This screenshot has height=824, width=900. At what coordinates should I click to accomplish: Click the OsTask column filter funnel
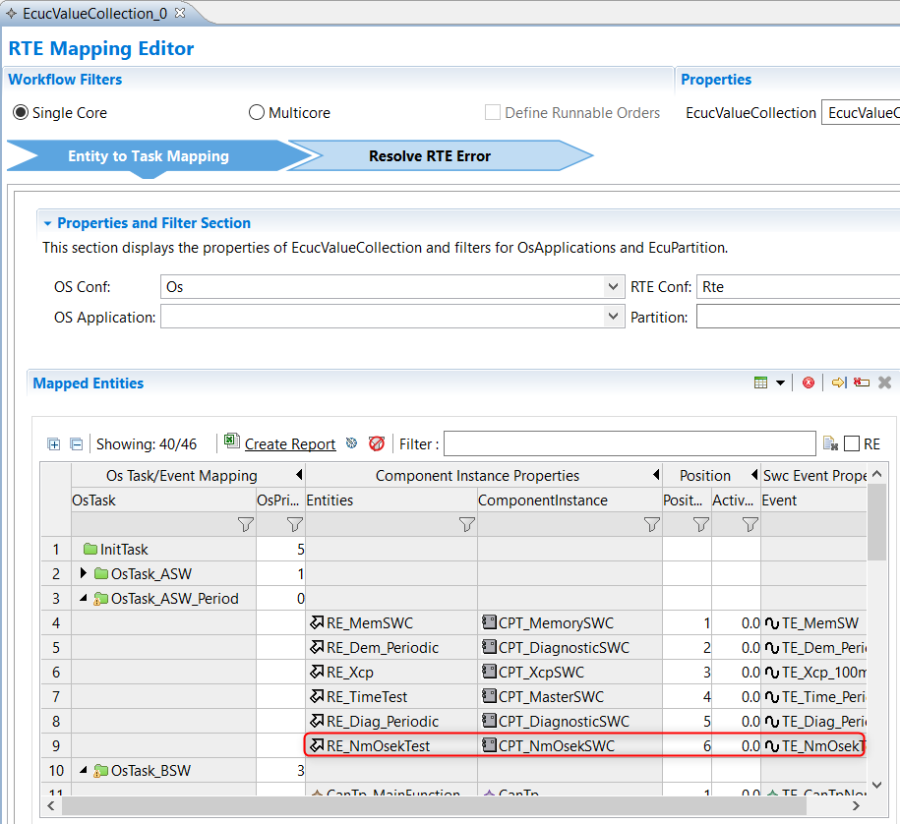tap(246, 524)
